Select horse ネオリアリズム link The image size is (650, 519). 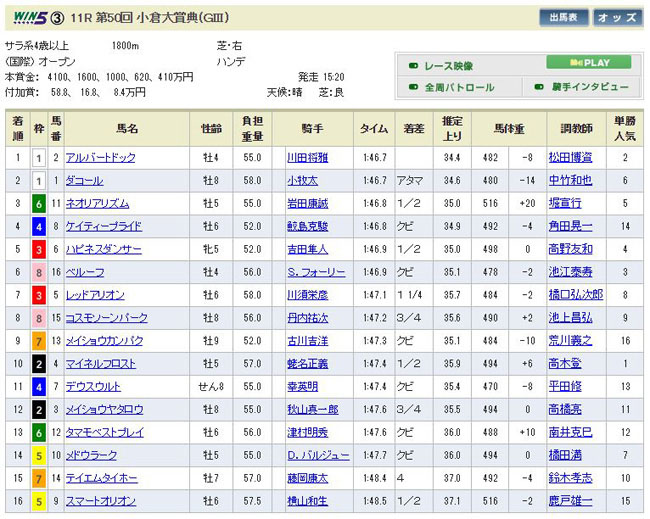click(97, 204)
